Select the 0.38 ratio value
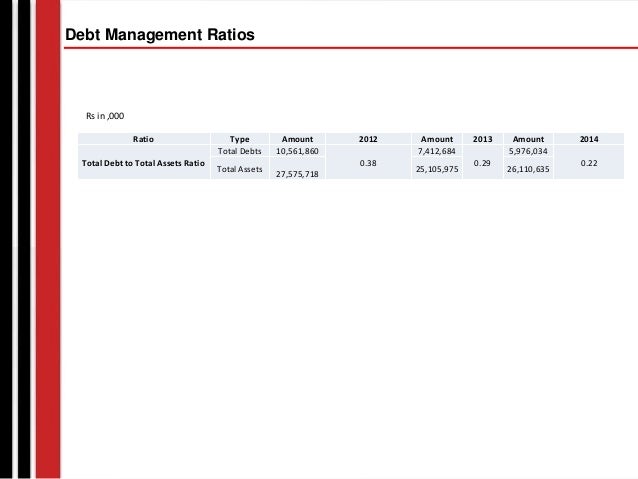638x479 pixels. [368, 163]
